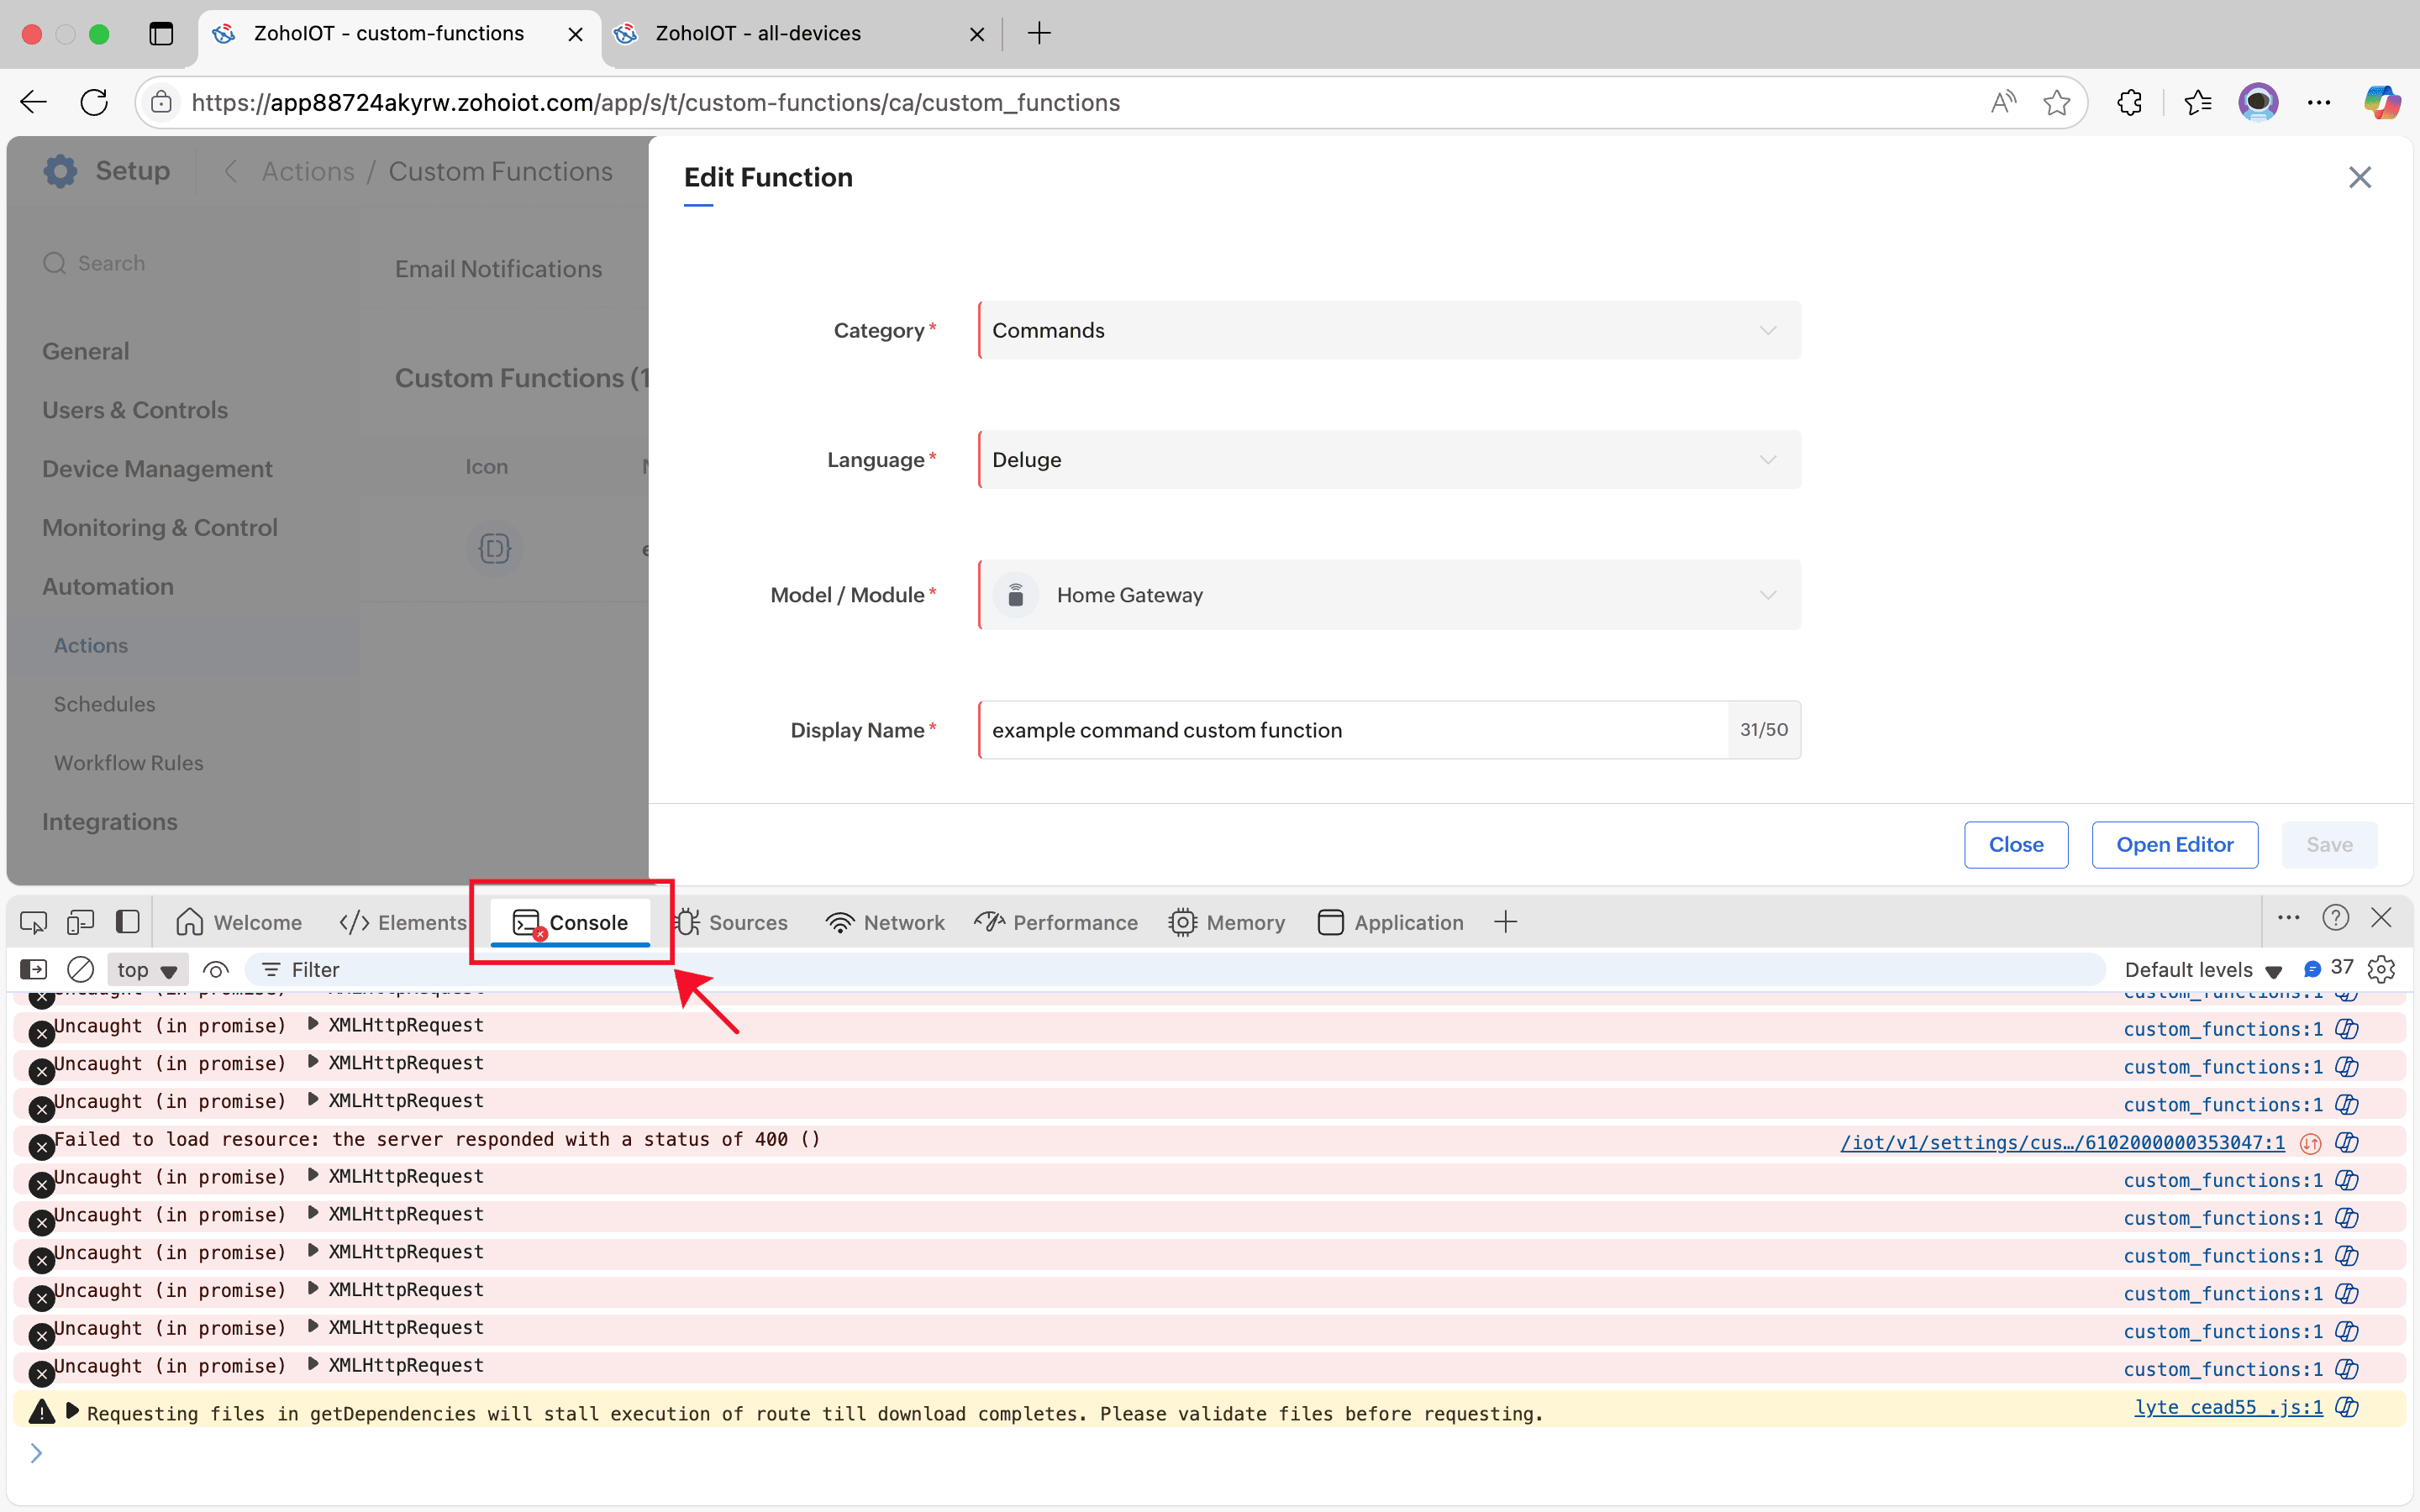Click the Display Name input field
The height and width of the screenshot is (1512, 2420).
[1352, 730]
